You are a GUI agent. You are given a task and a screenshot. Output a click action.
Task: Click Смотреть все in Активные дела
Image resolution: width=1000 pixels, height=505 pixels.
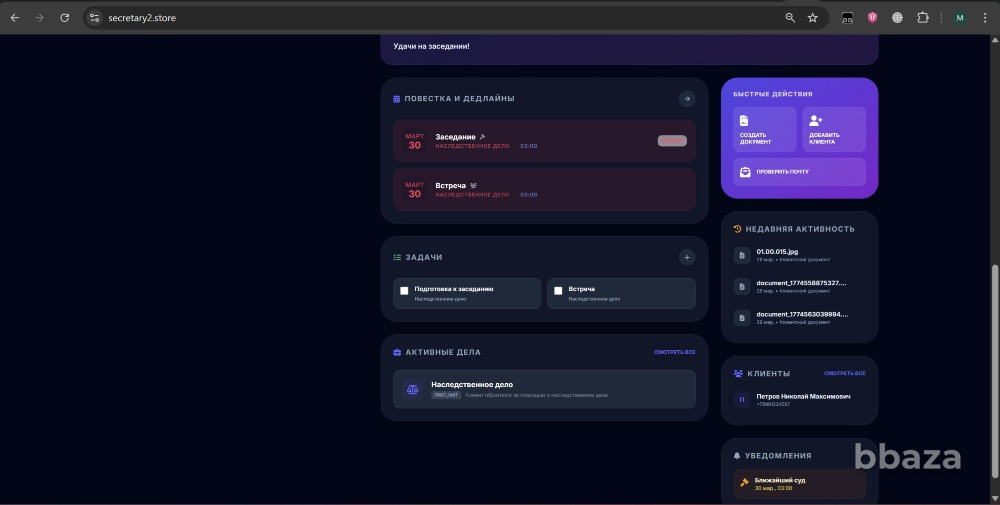pyautogui.click(x=674, y=352)
